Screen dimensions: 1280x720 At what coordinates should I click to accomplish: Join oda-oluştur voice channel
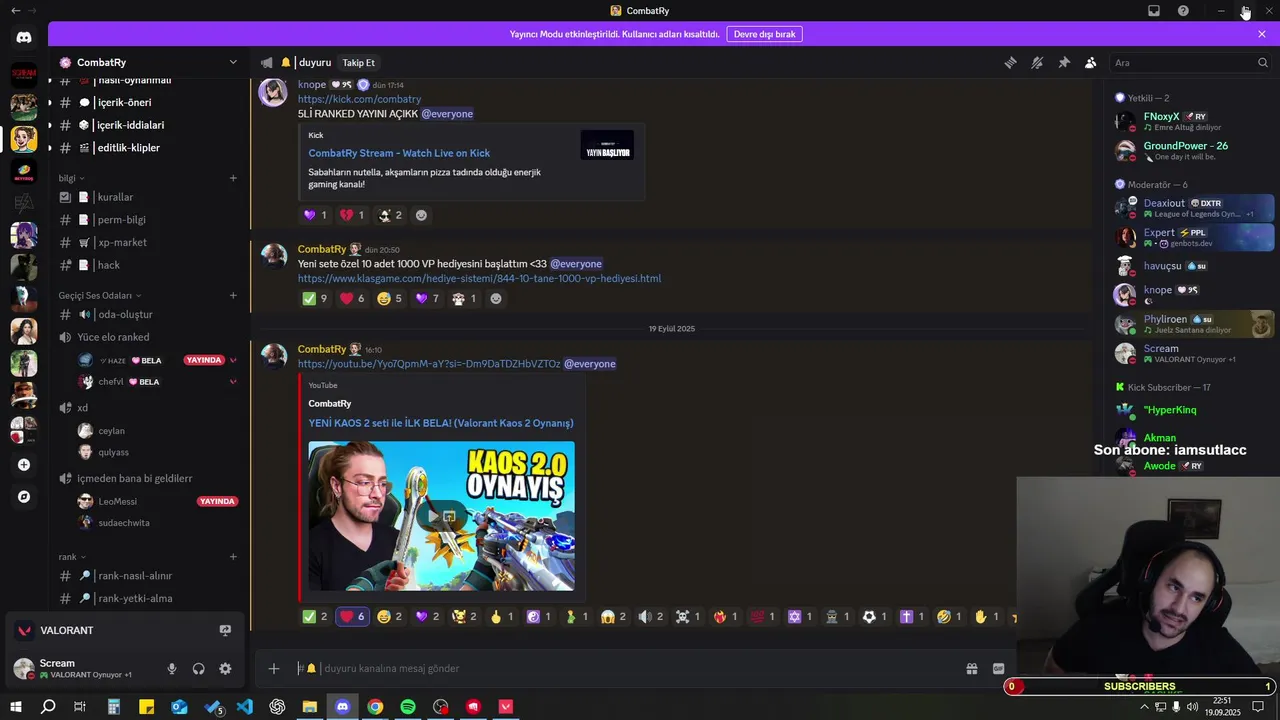(x=147, y=314)
